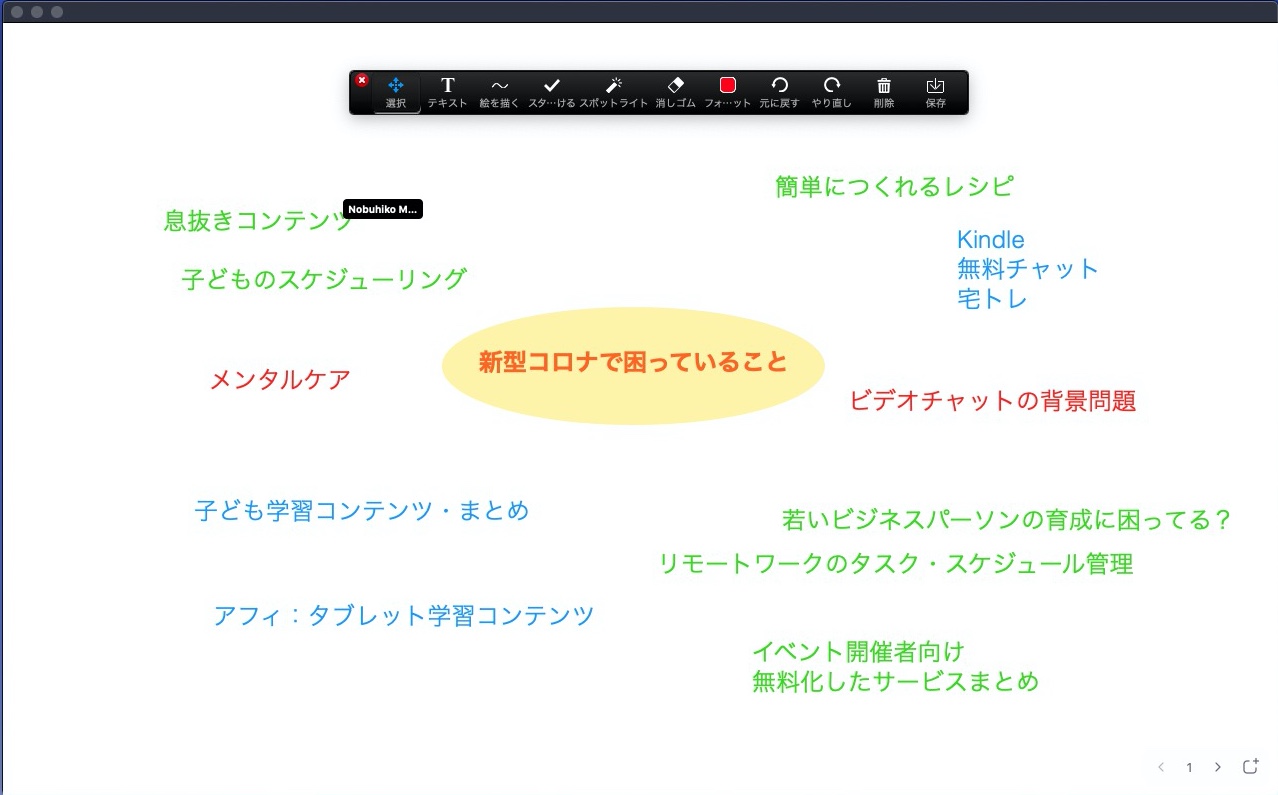Pick the 絵を描く draw tool
The height and width of the screenshot is (795, 1278).
499,92
